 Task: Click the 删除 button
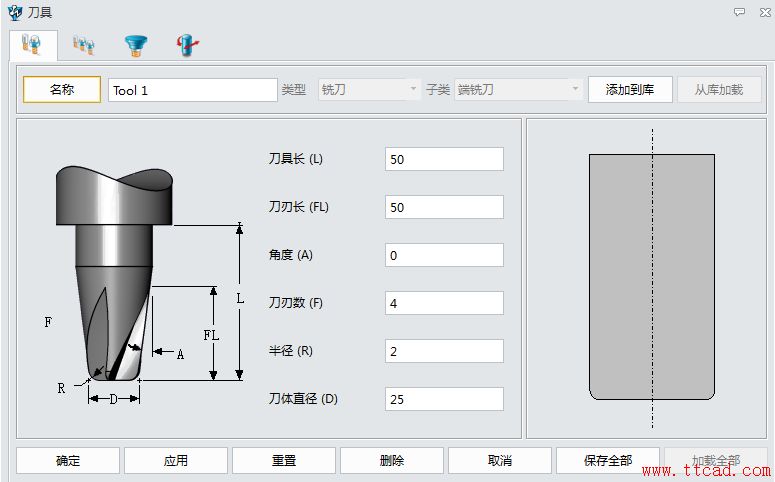tap(392, 461)
